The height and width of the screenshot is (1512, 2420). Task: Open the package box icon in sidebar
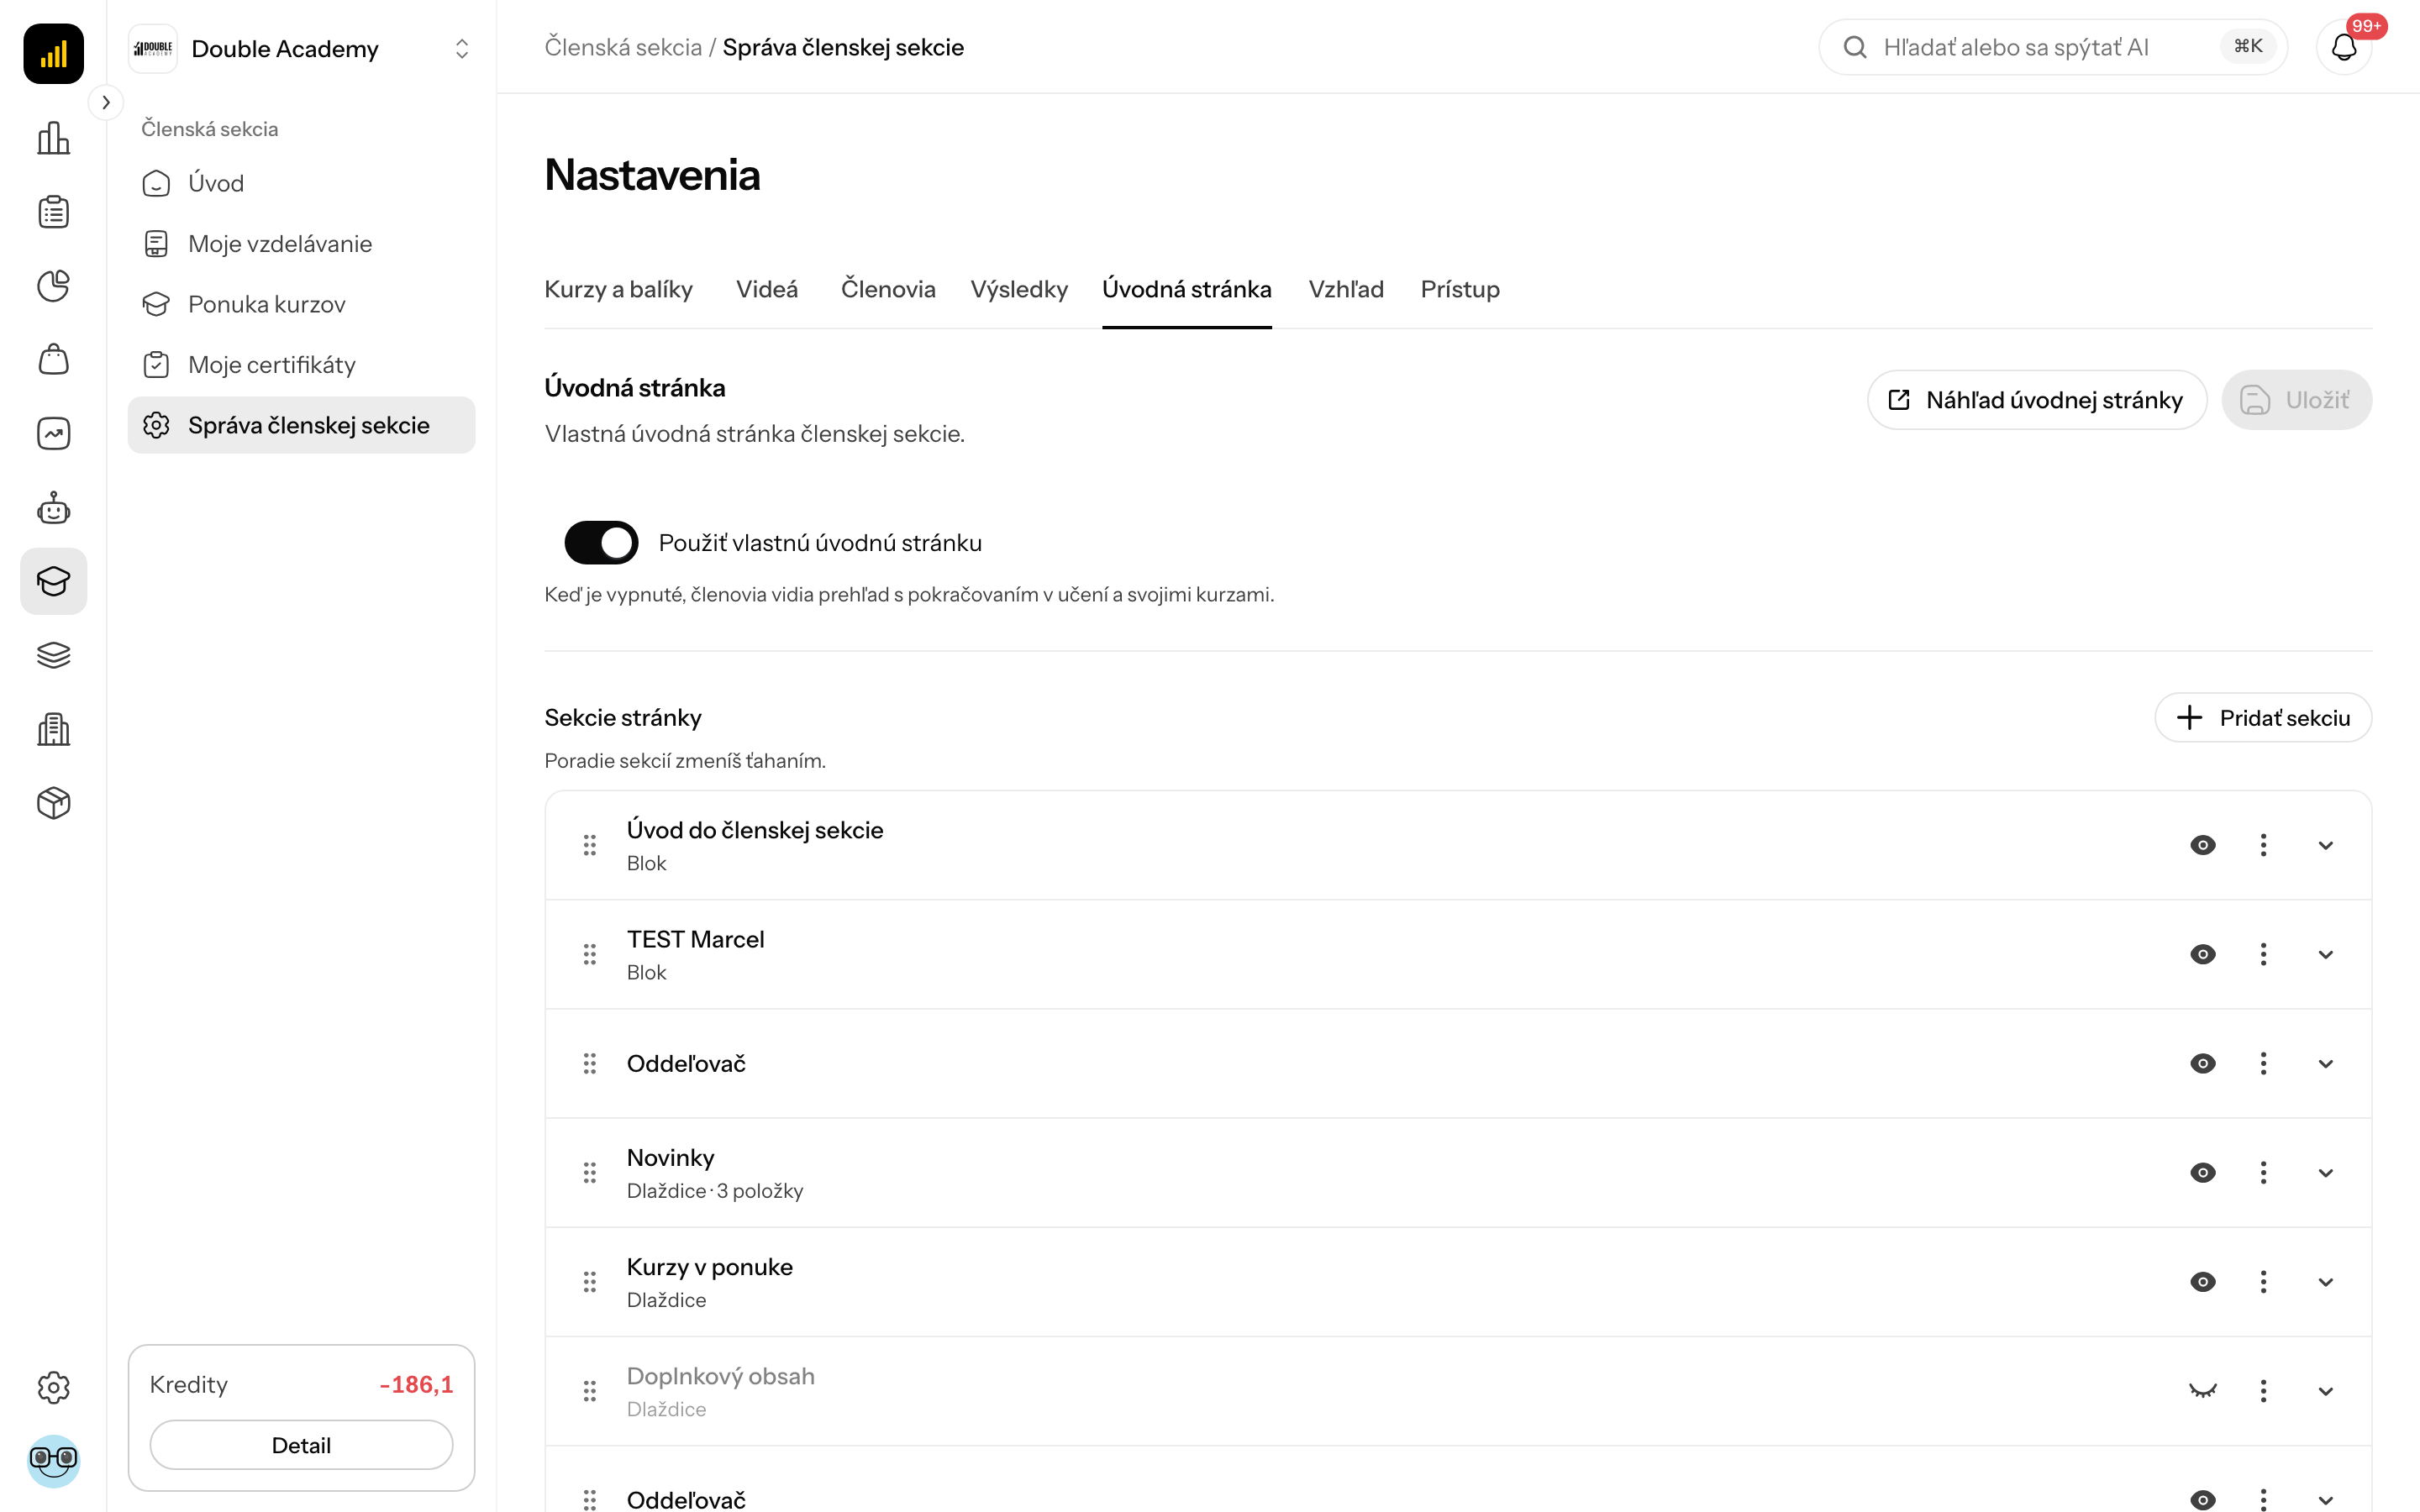[x=53, y=803]
